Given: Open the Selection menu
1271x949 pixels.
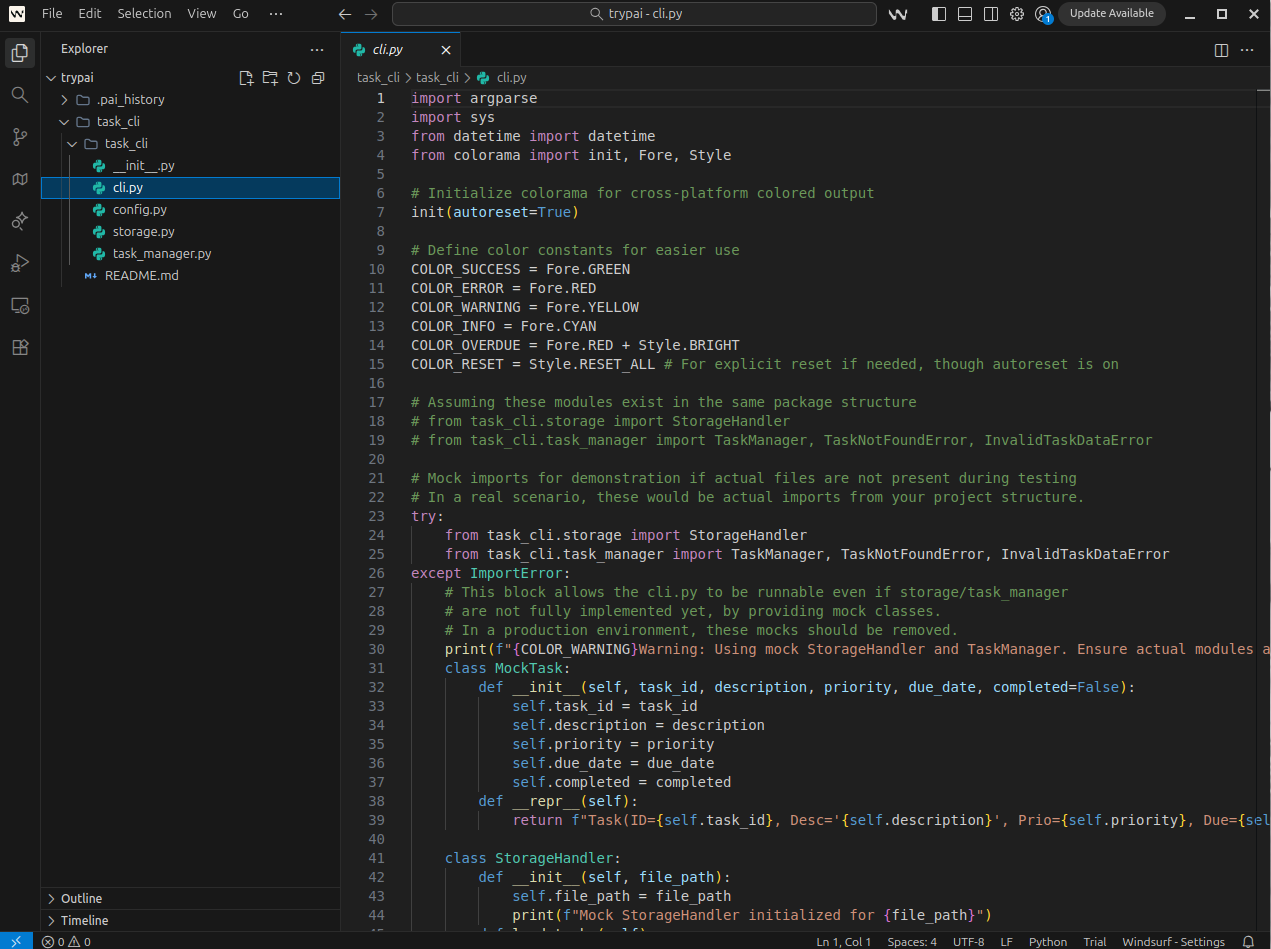Looking at the screenshot, I should (144, 14).
